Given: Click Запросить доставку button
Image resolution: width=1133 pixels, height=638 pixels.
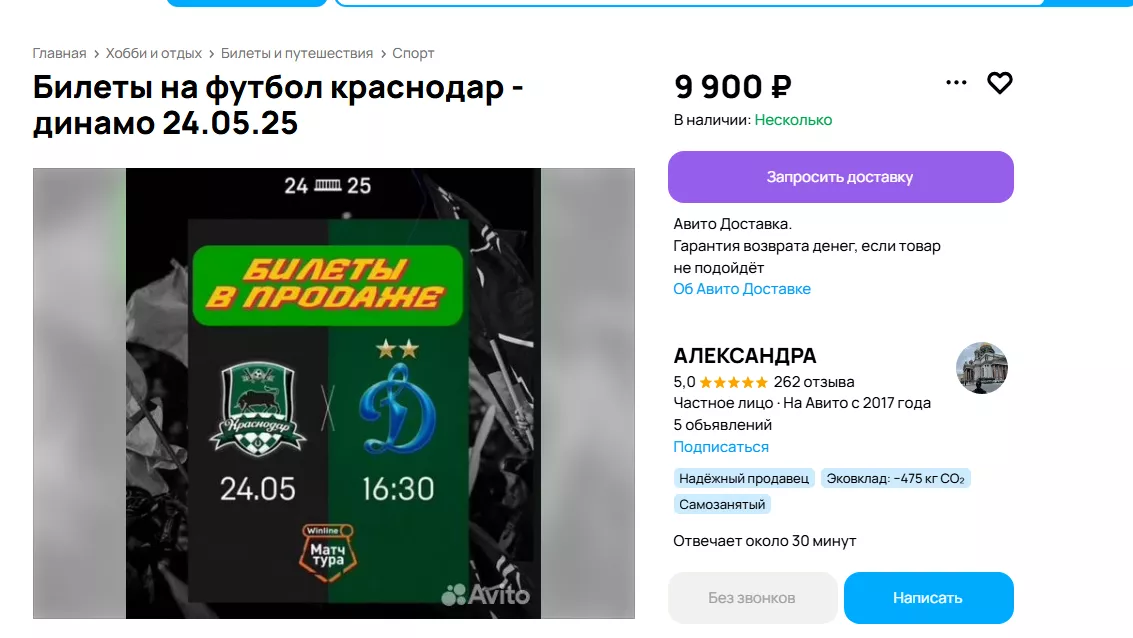Looking at the screenshot, I should (840, 177).
